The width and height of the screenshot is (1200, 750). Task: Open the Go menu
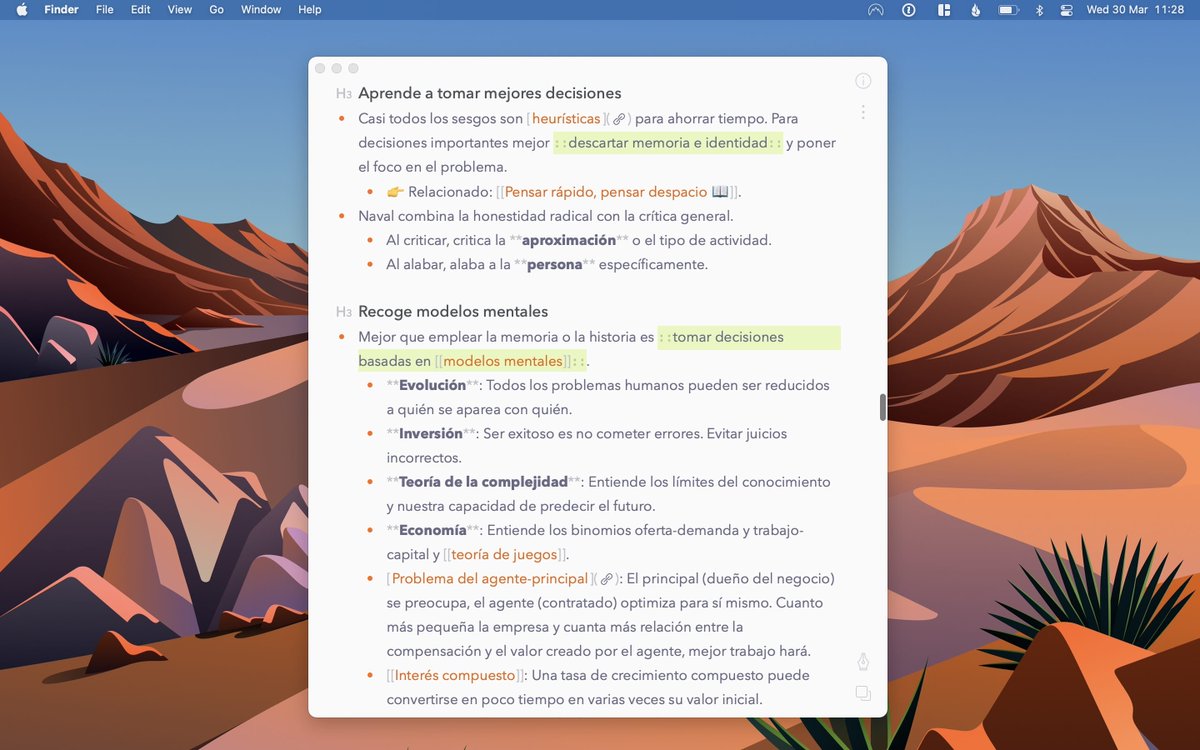point(217,10)
